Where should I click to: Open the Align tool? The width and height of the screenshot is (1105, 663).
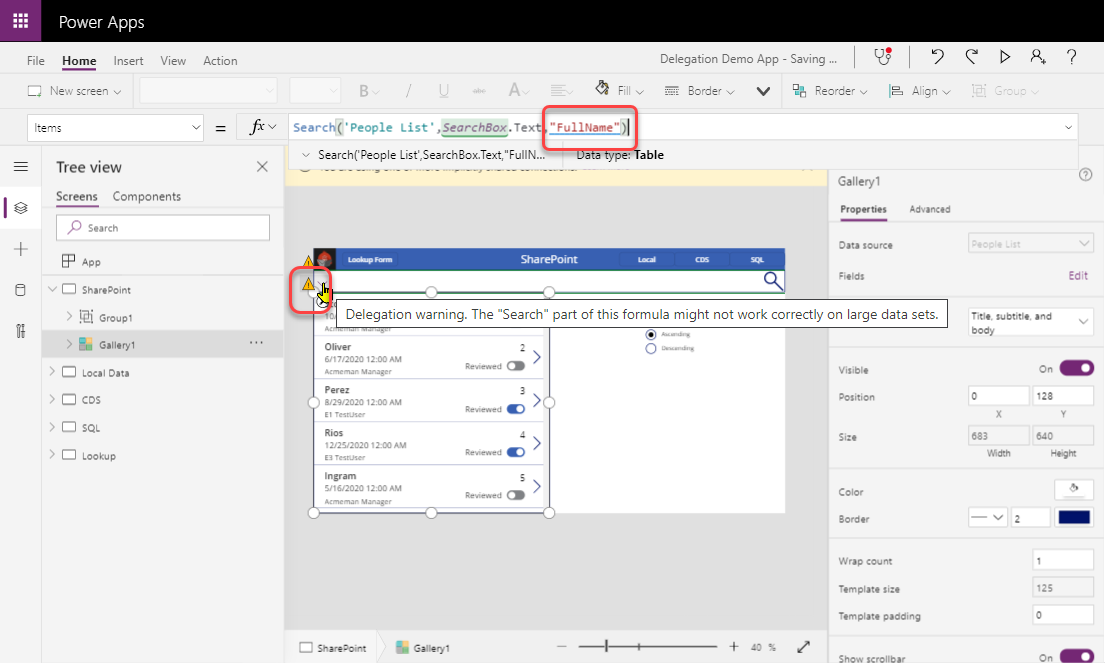pos(920,90)
